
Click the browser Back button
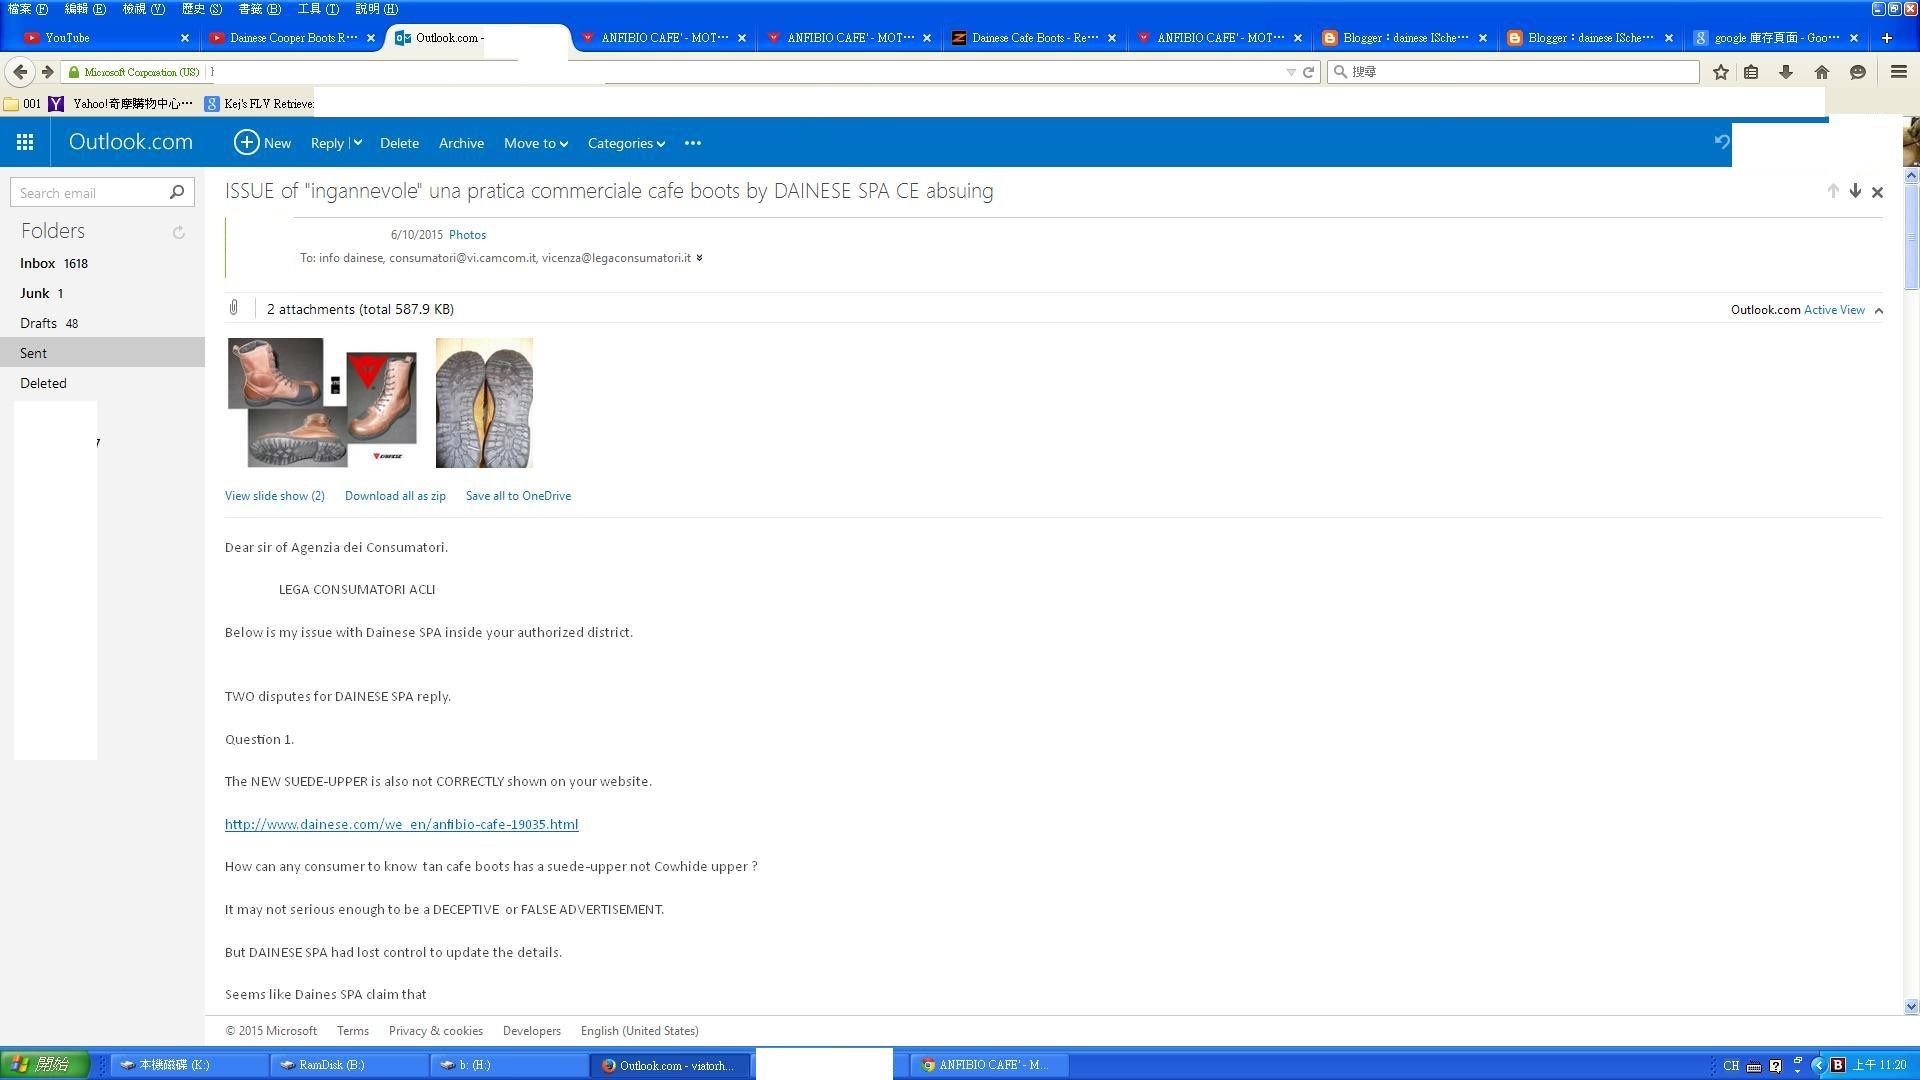(x=20, y=72)
